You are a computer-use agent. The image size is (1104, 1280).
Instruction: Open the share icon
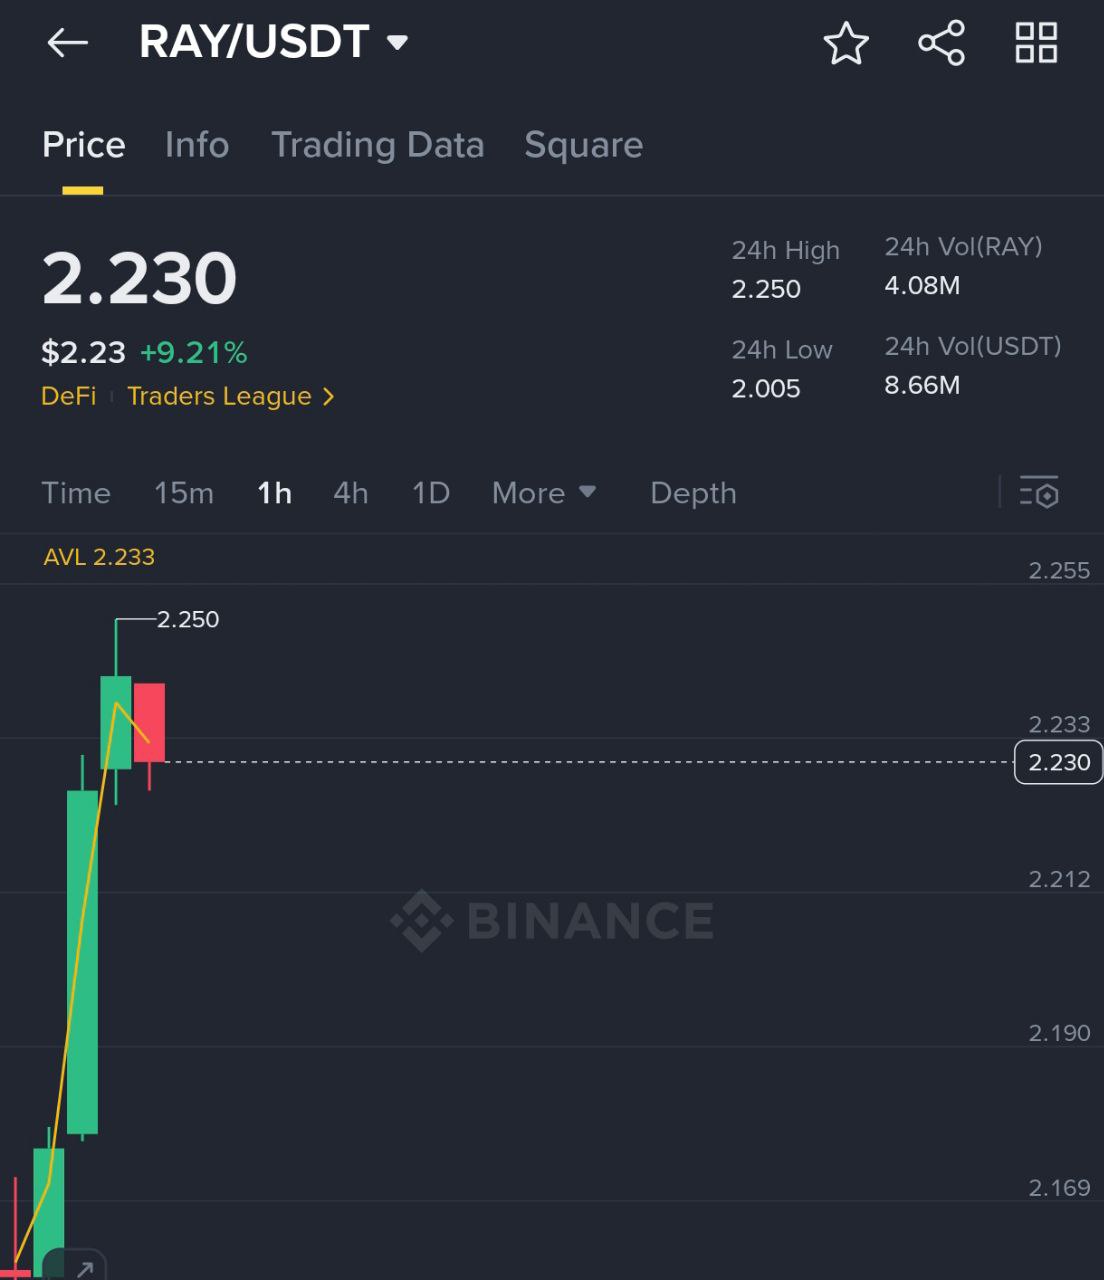coord(941,43)
